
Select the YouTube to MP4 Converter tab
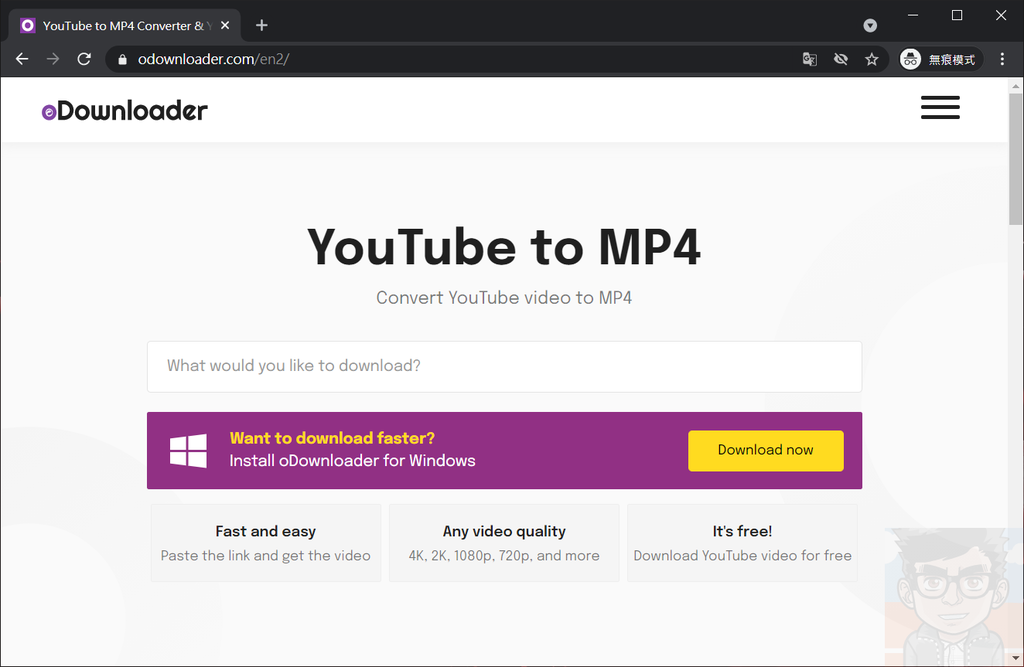click(124, 25)
